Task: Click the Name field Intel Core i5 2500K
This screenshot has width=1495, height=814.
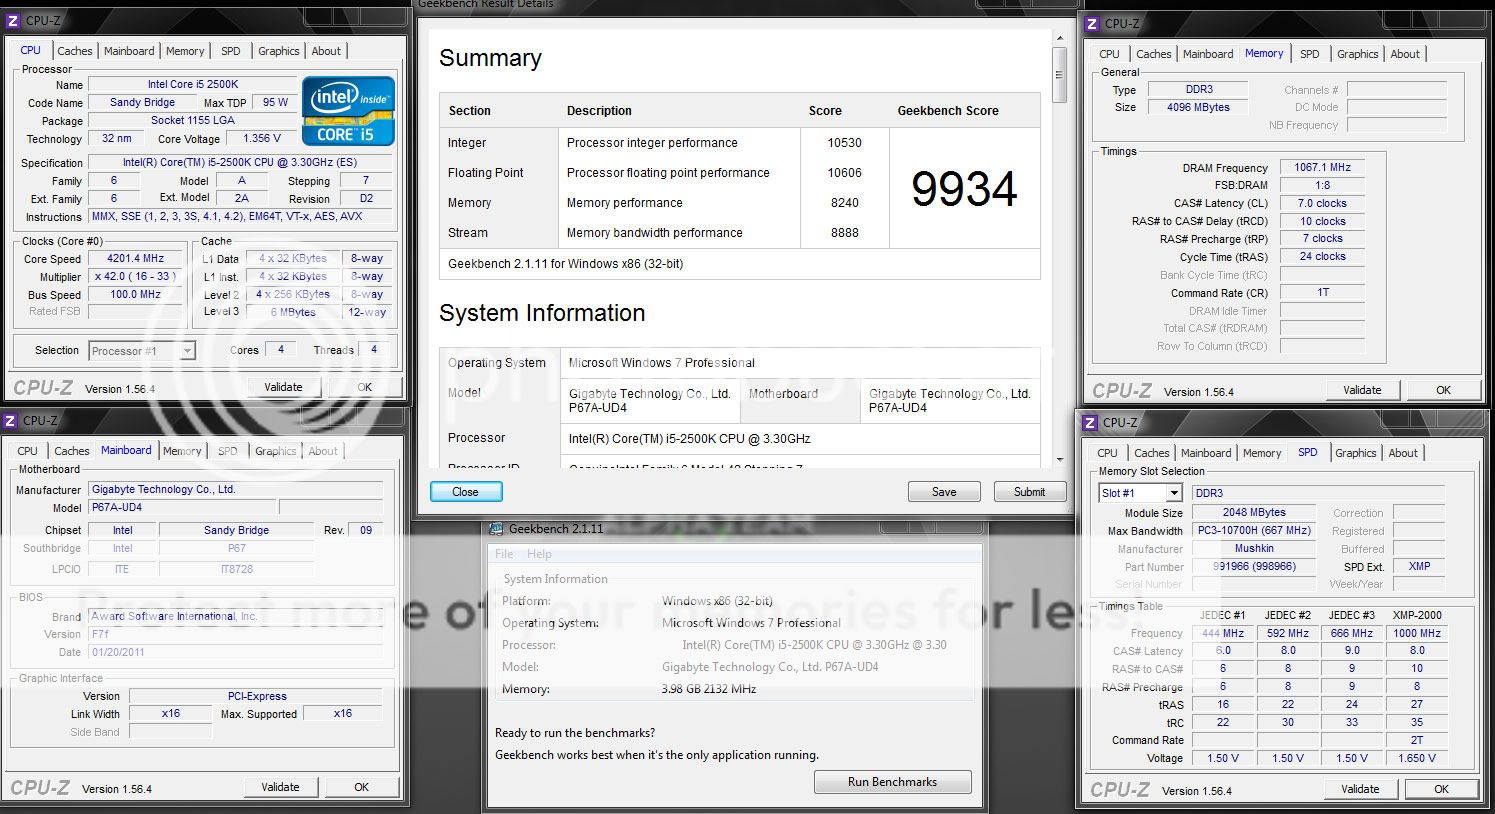Action: 193,85
